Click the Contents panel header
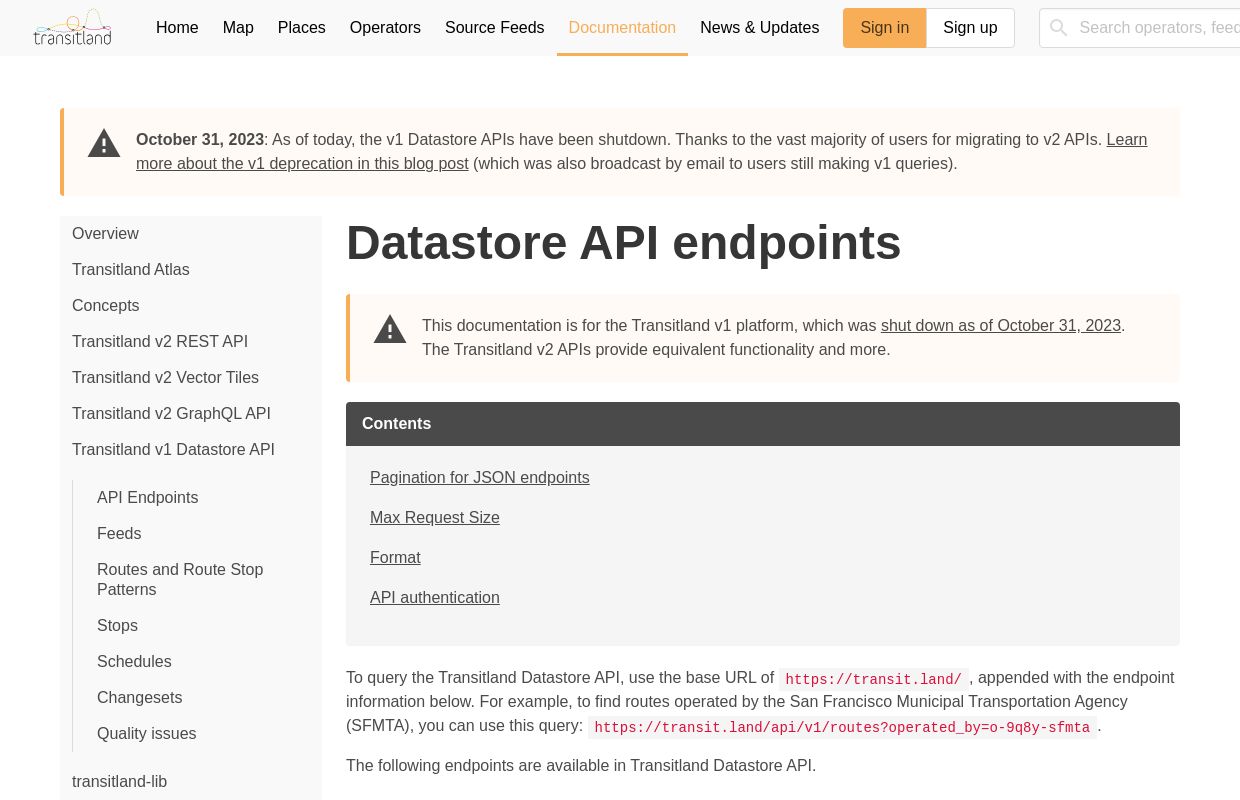This screenshot has height=800, width=1240. coord(763,424)
